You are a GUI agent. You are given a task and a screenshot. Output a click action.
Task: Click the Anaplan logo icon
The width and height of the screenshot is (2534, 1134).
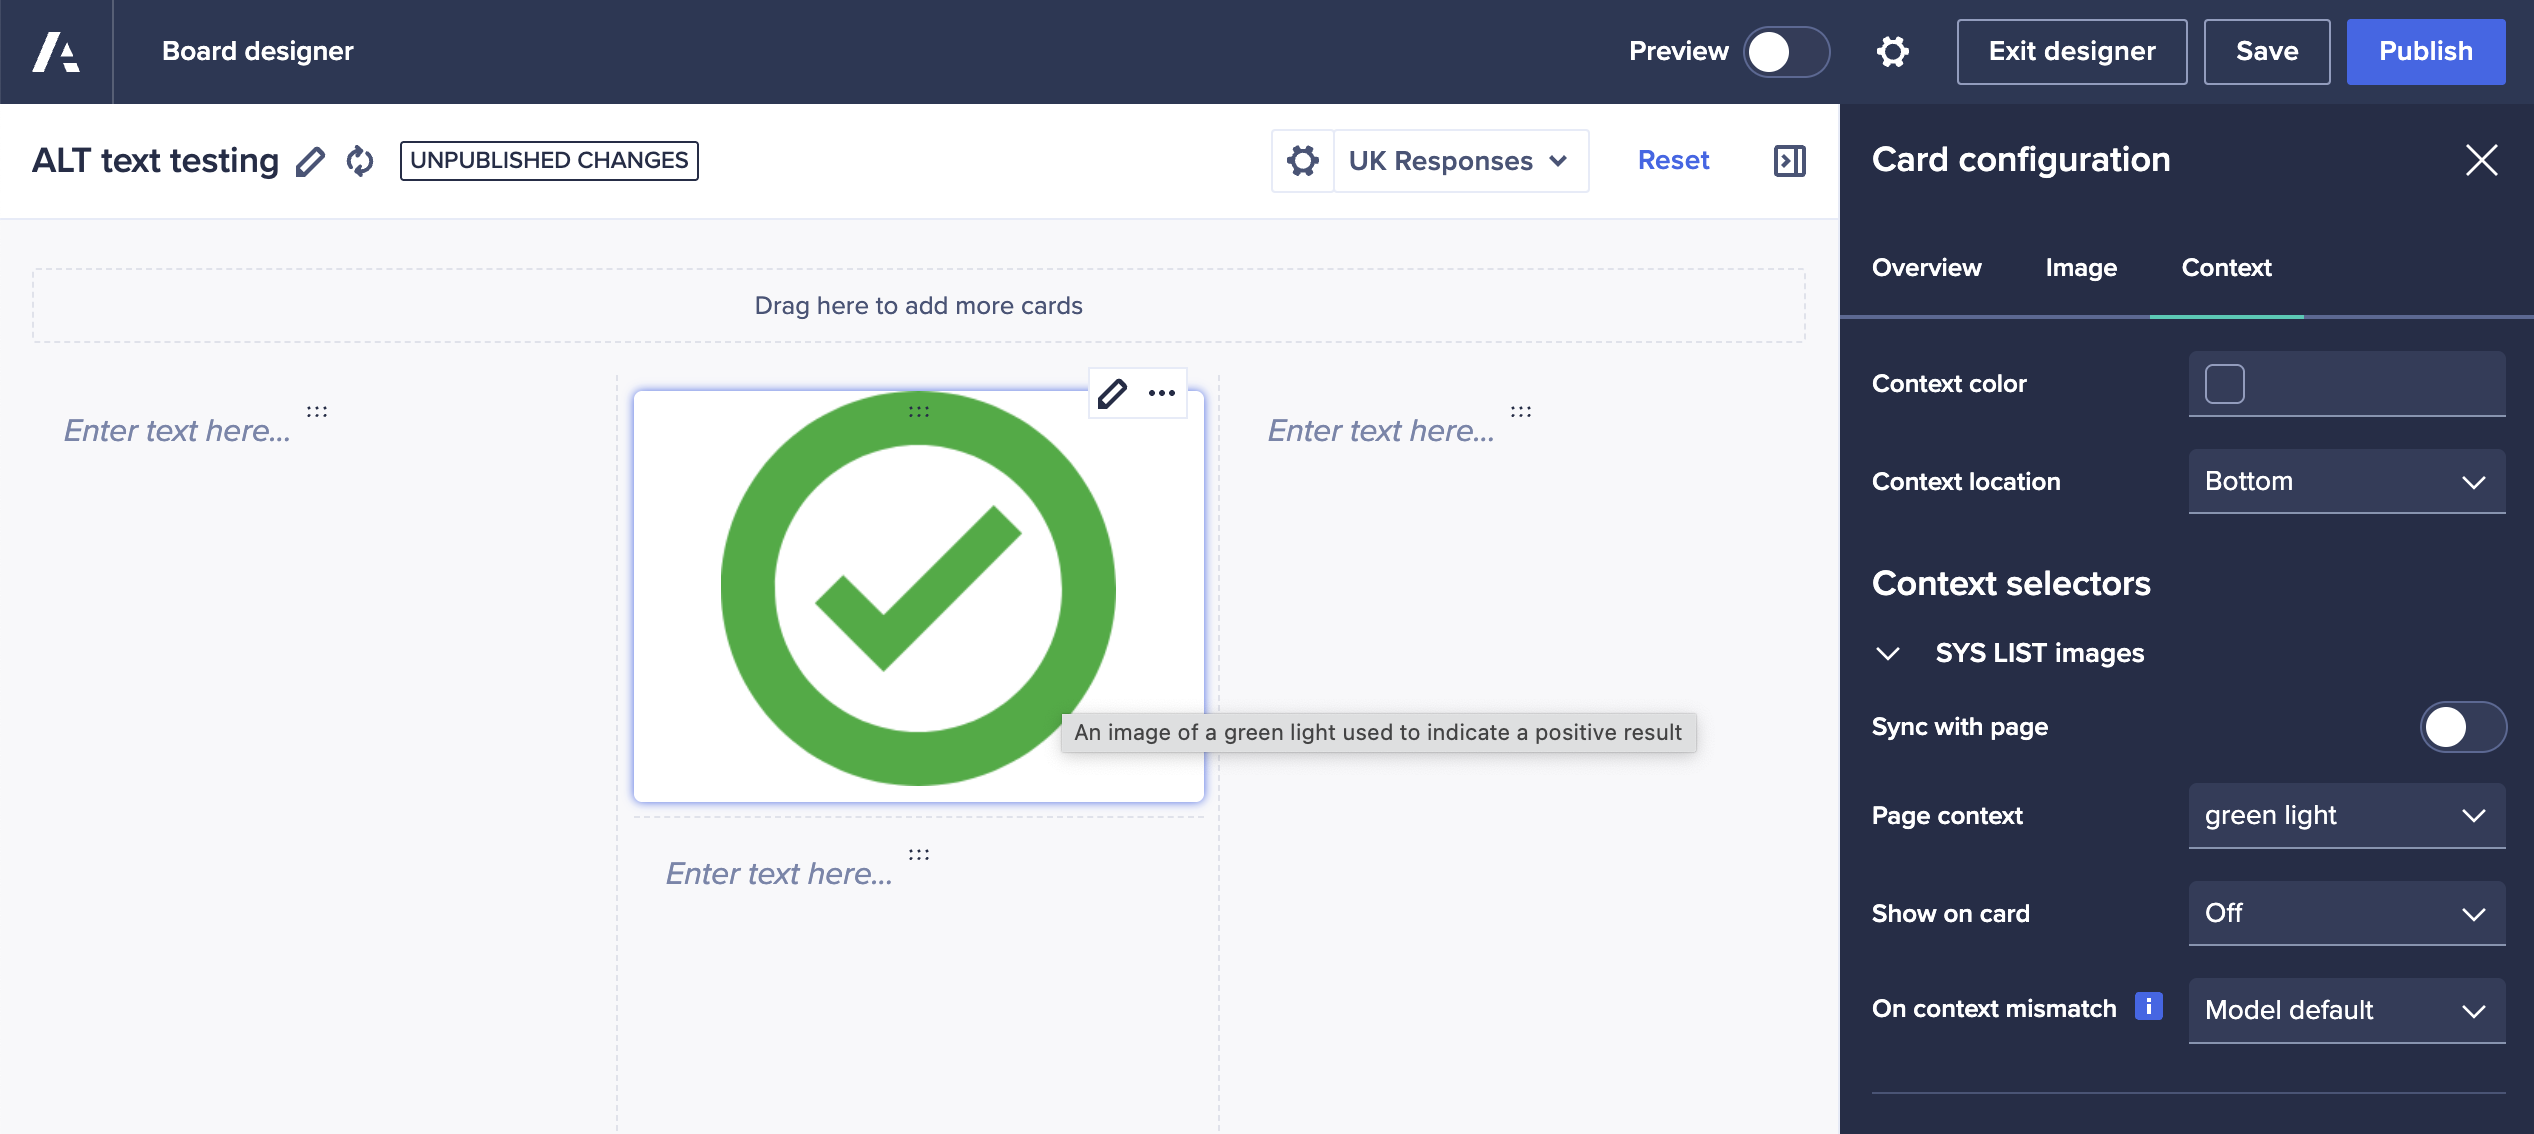coord(56,51)
